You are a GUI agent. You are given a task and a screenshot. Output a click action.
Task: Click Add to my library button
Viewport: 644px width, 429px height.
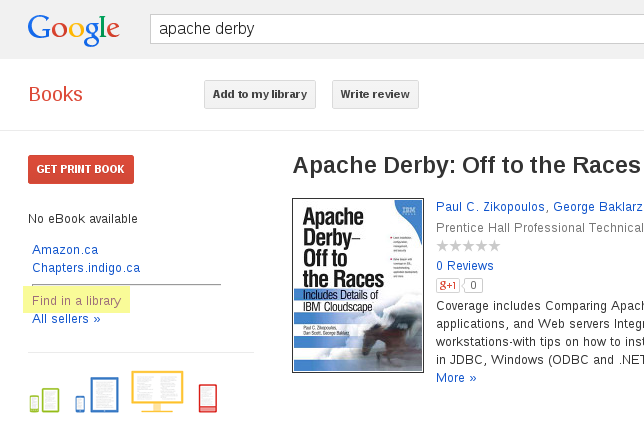point(260,94)
